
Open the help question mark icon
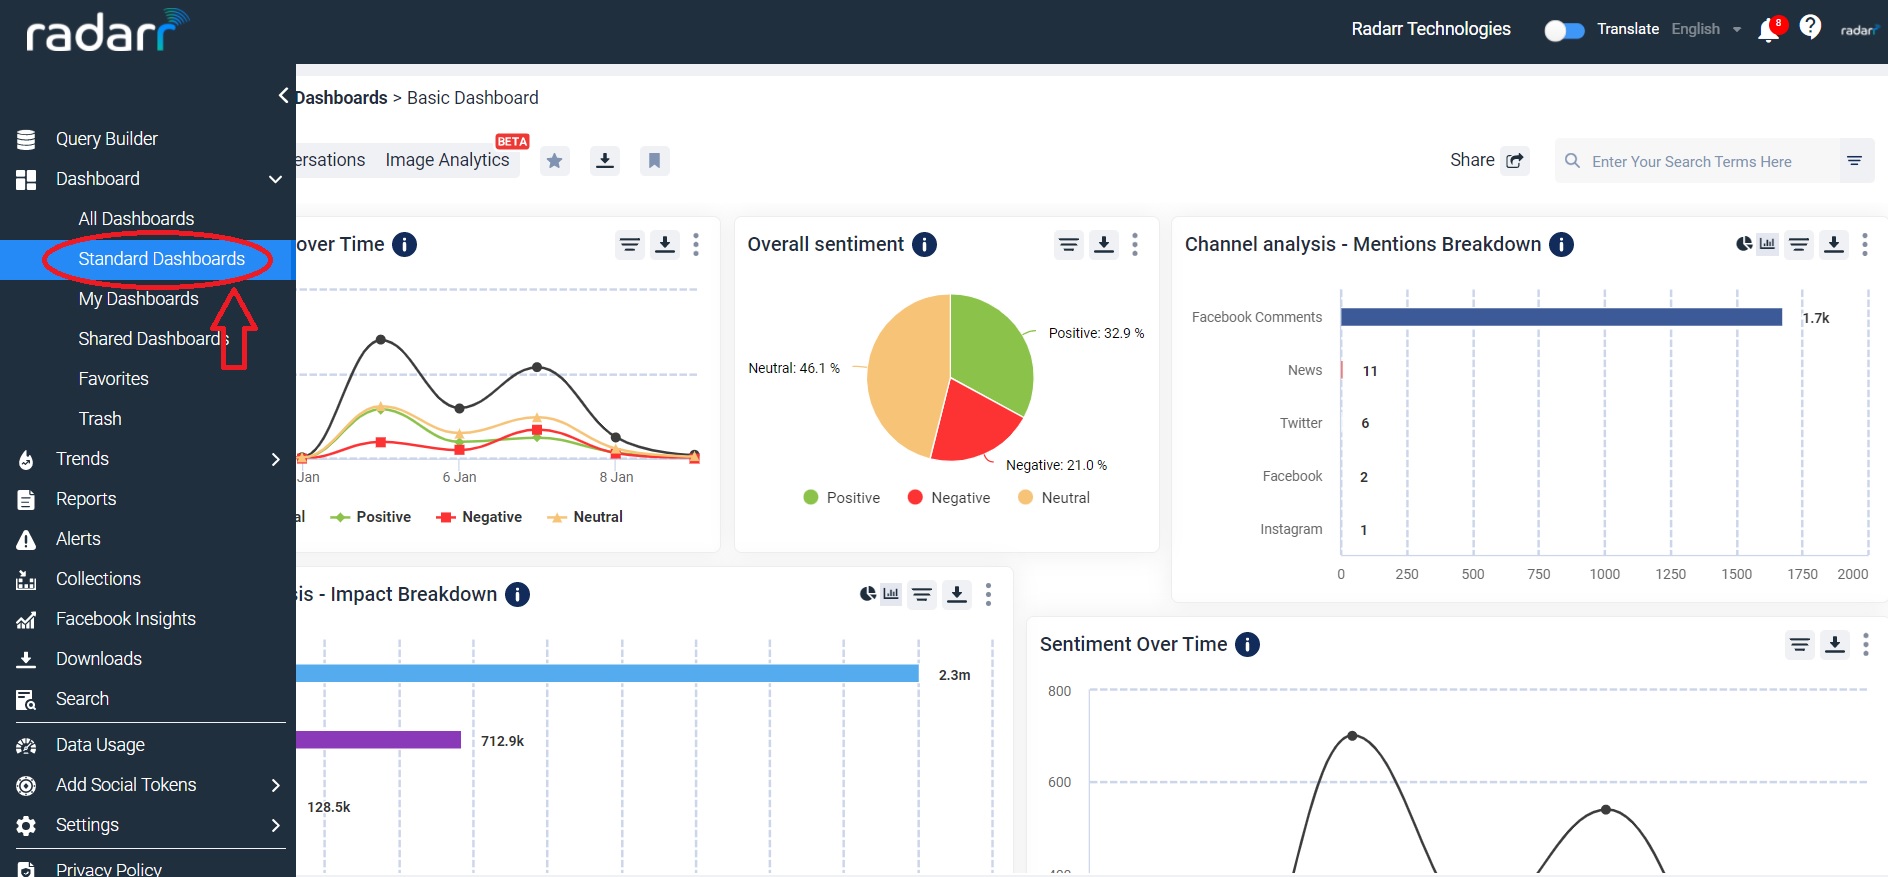click(1810, 27)
